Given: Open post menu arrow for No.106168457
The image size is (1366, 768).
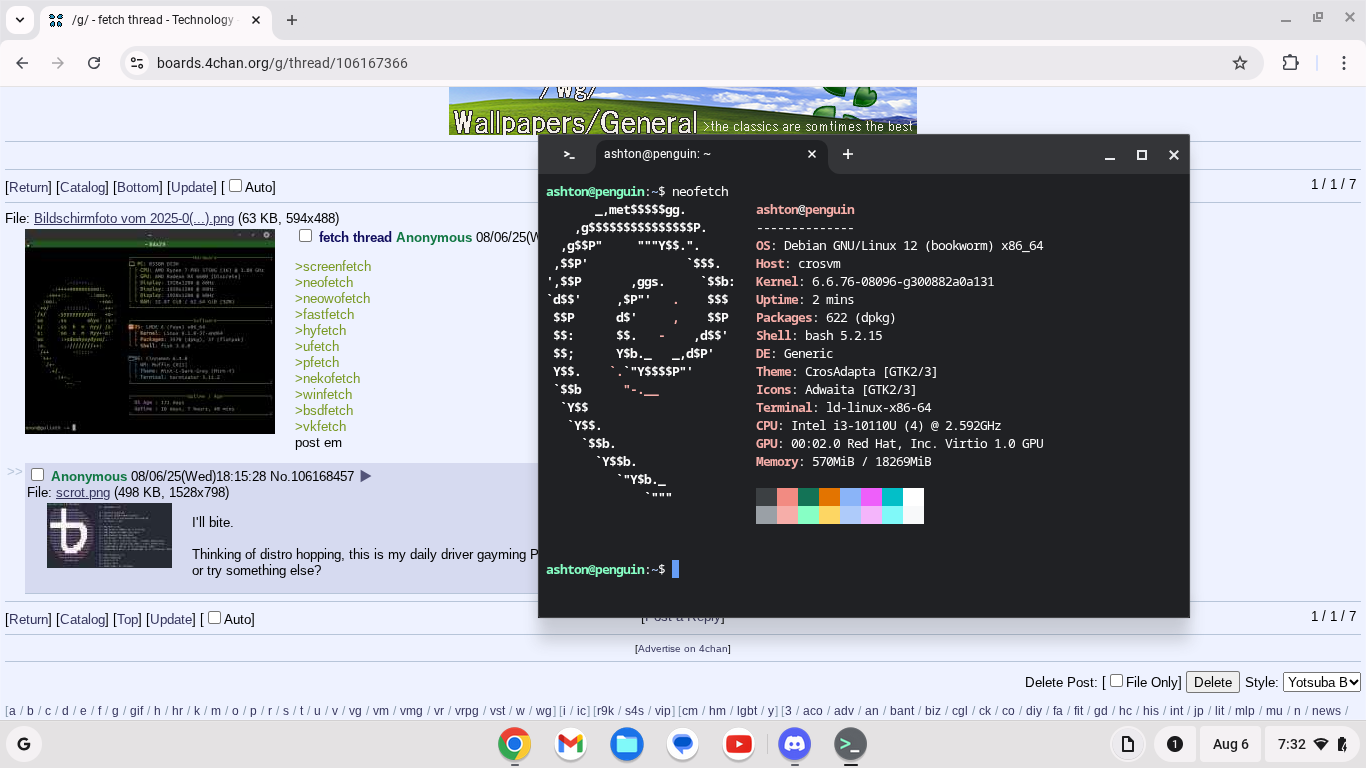Looking at the screenshot, I should click(x=366, y=476).
